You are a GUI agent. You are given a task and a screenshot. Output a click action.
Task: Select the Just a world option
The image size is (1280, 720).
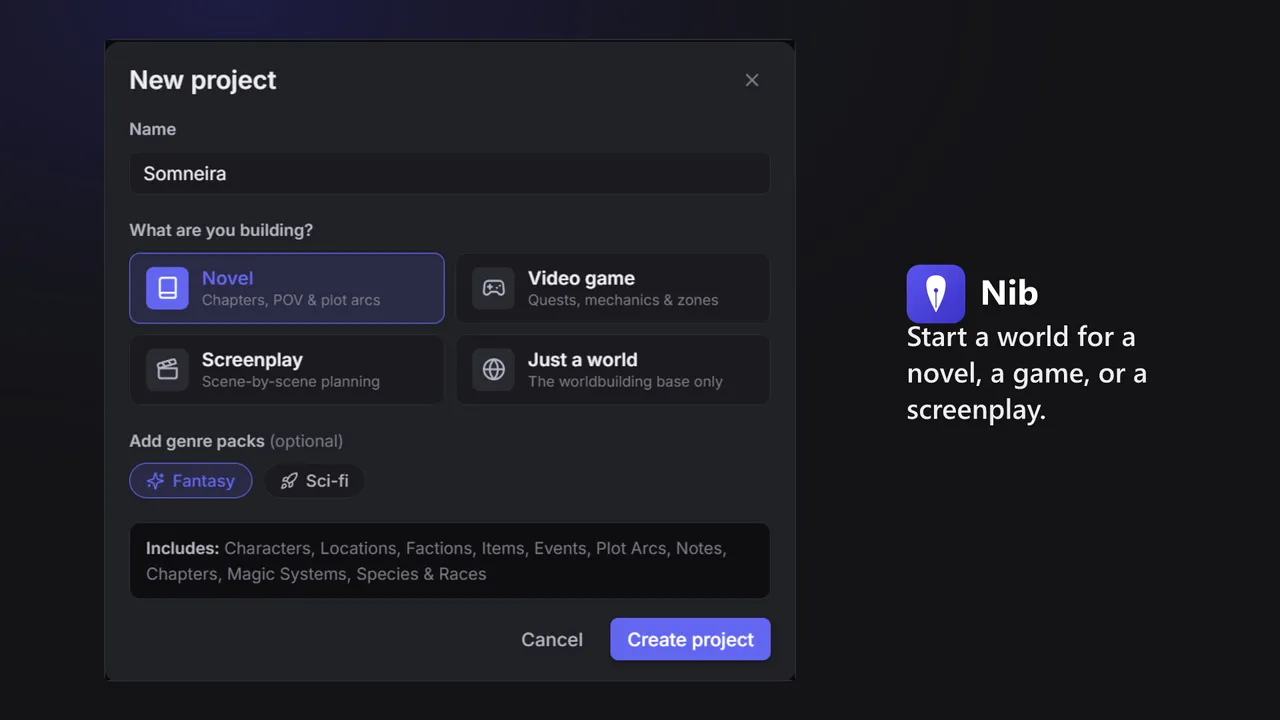pos(613,370)
